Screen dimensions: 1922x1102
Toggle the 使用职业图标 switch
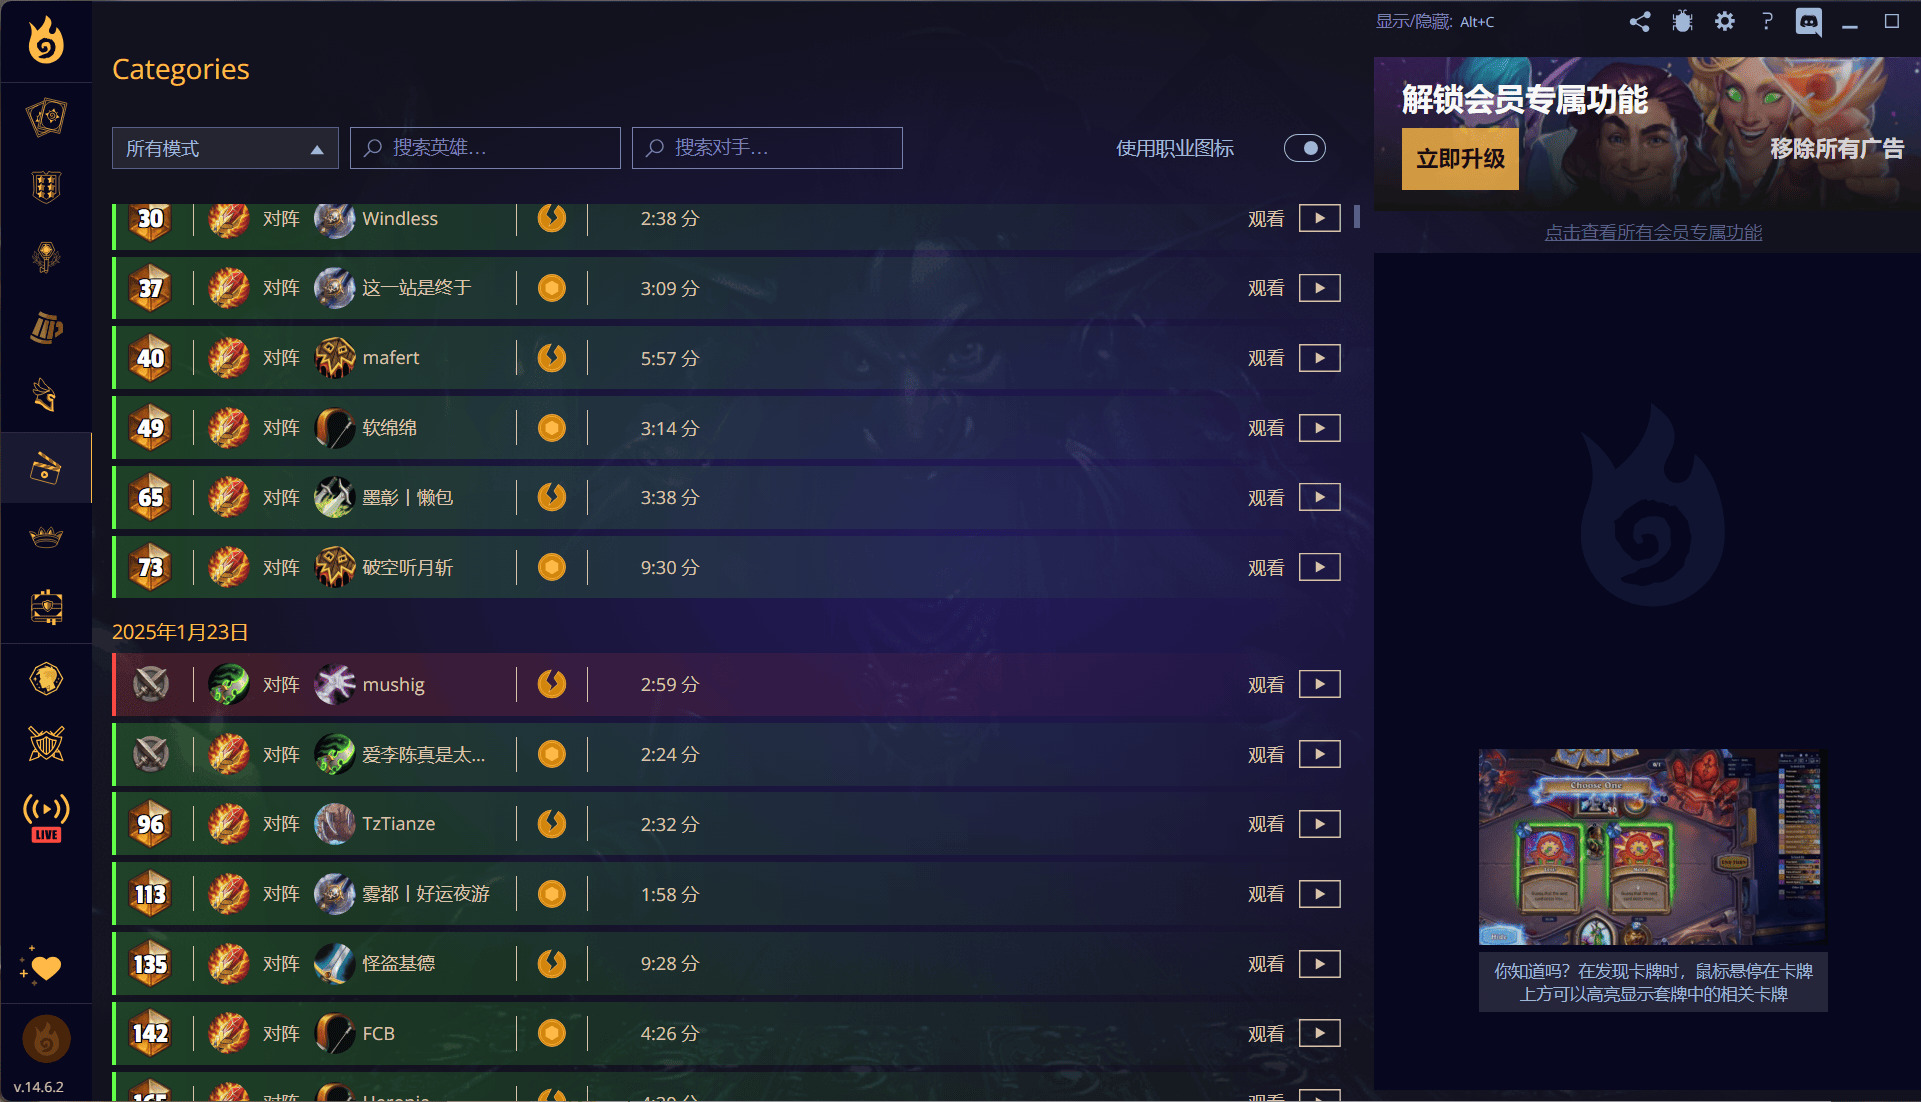click(x=1305, y=148)
